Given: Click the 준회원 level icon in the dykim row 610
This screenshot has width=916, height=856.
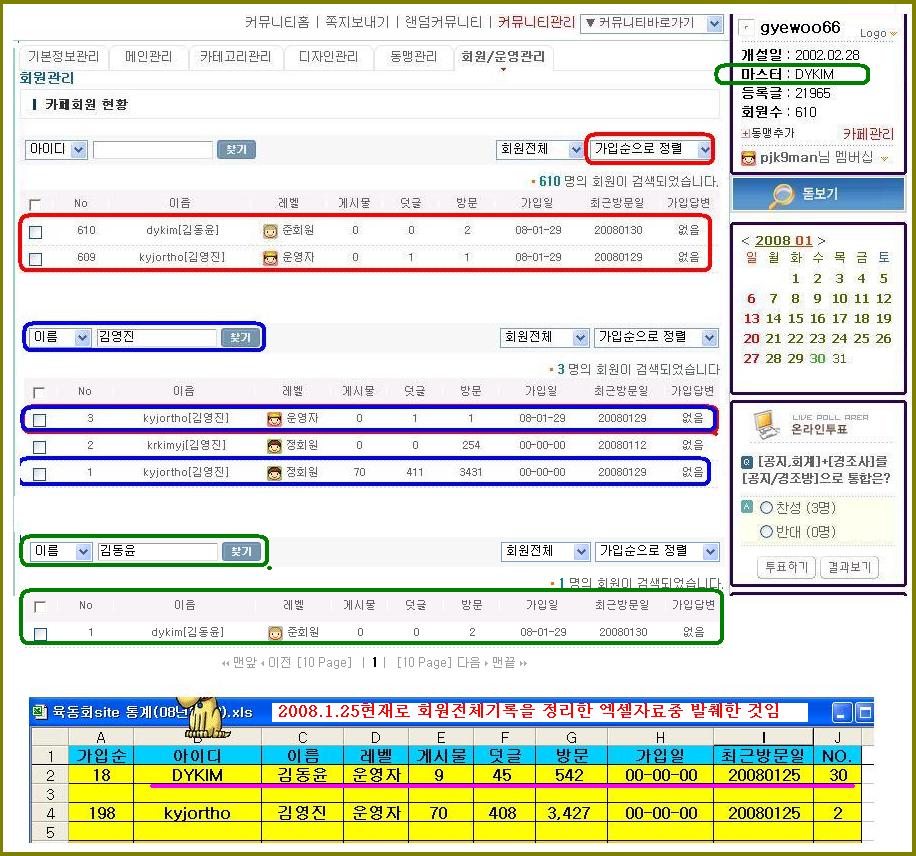Looking at the screenshot, I should [x=270, y=231].
